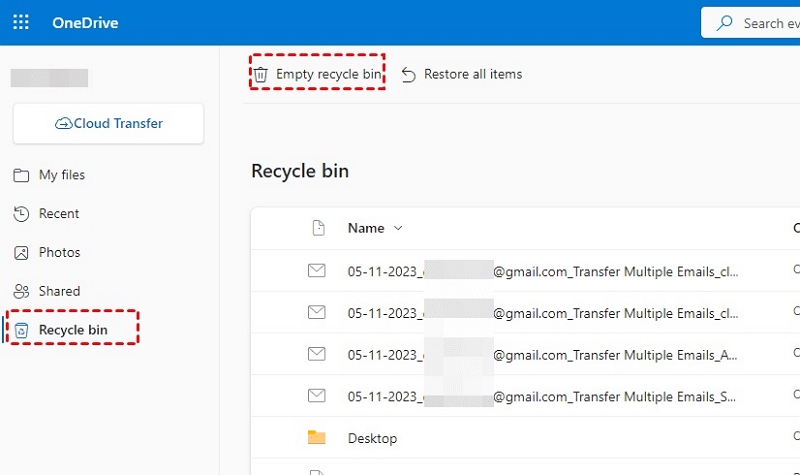Click Empty recycle bin text
This screenshot has height=475, width=800.
pos(329,74)
